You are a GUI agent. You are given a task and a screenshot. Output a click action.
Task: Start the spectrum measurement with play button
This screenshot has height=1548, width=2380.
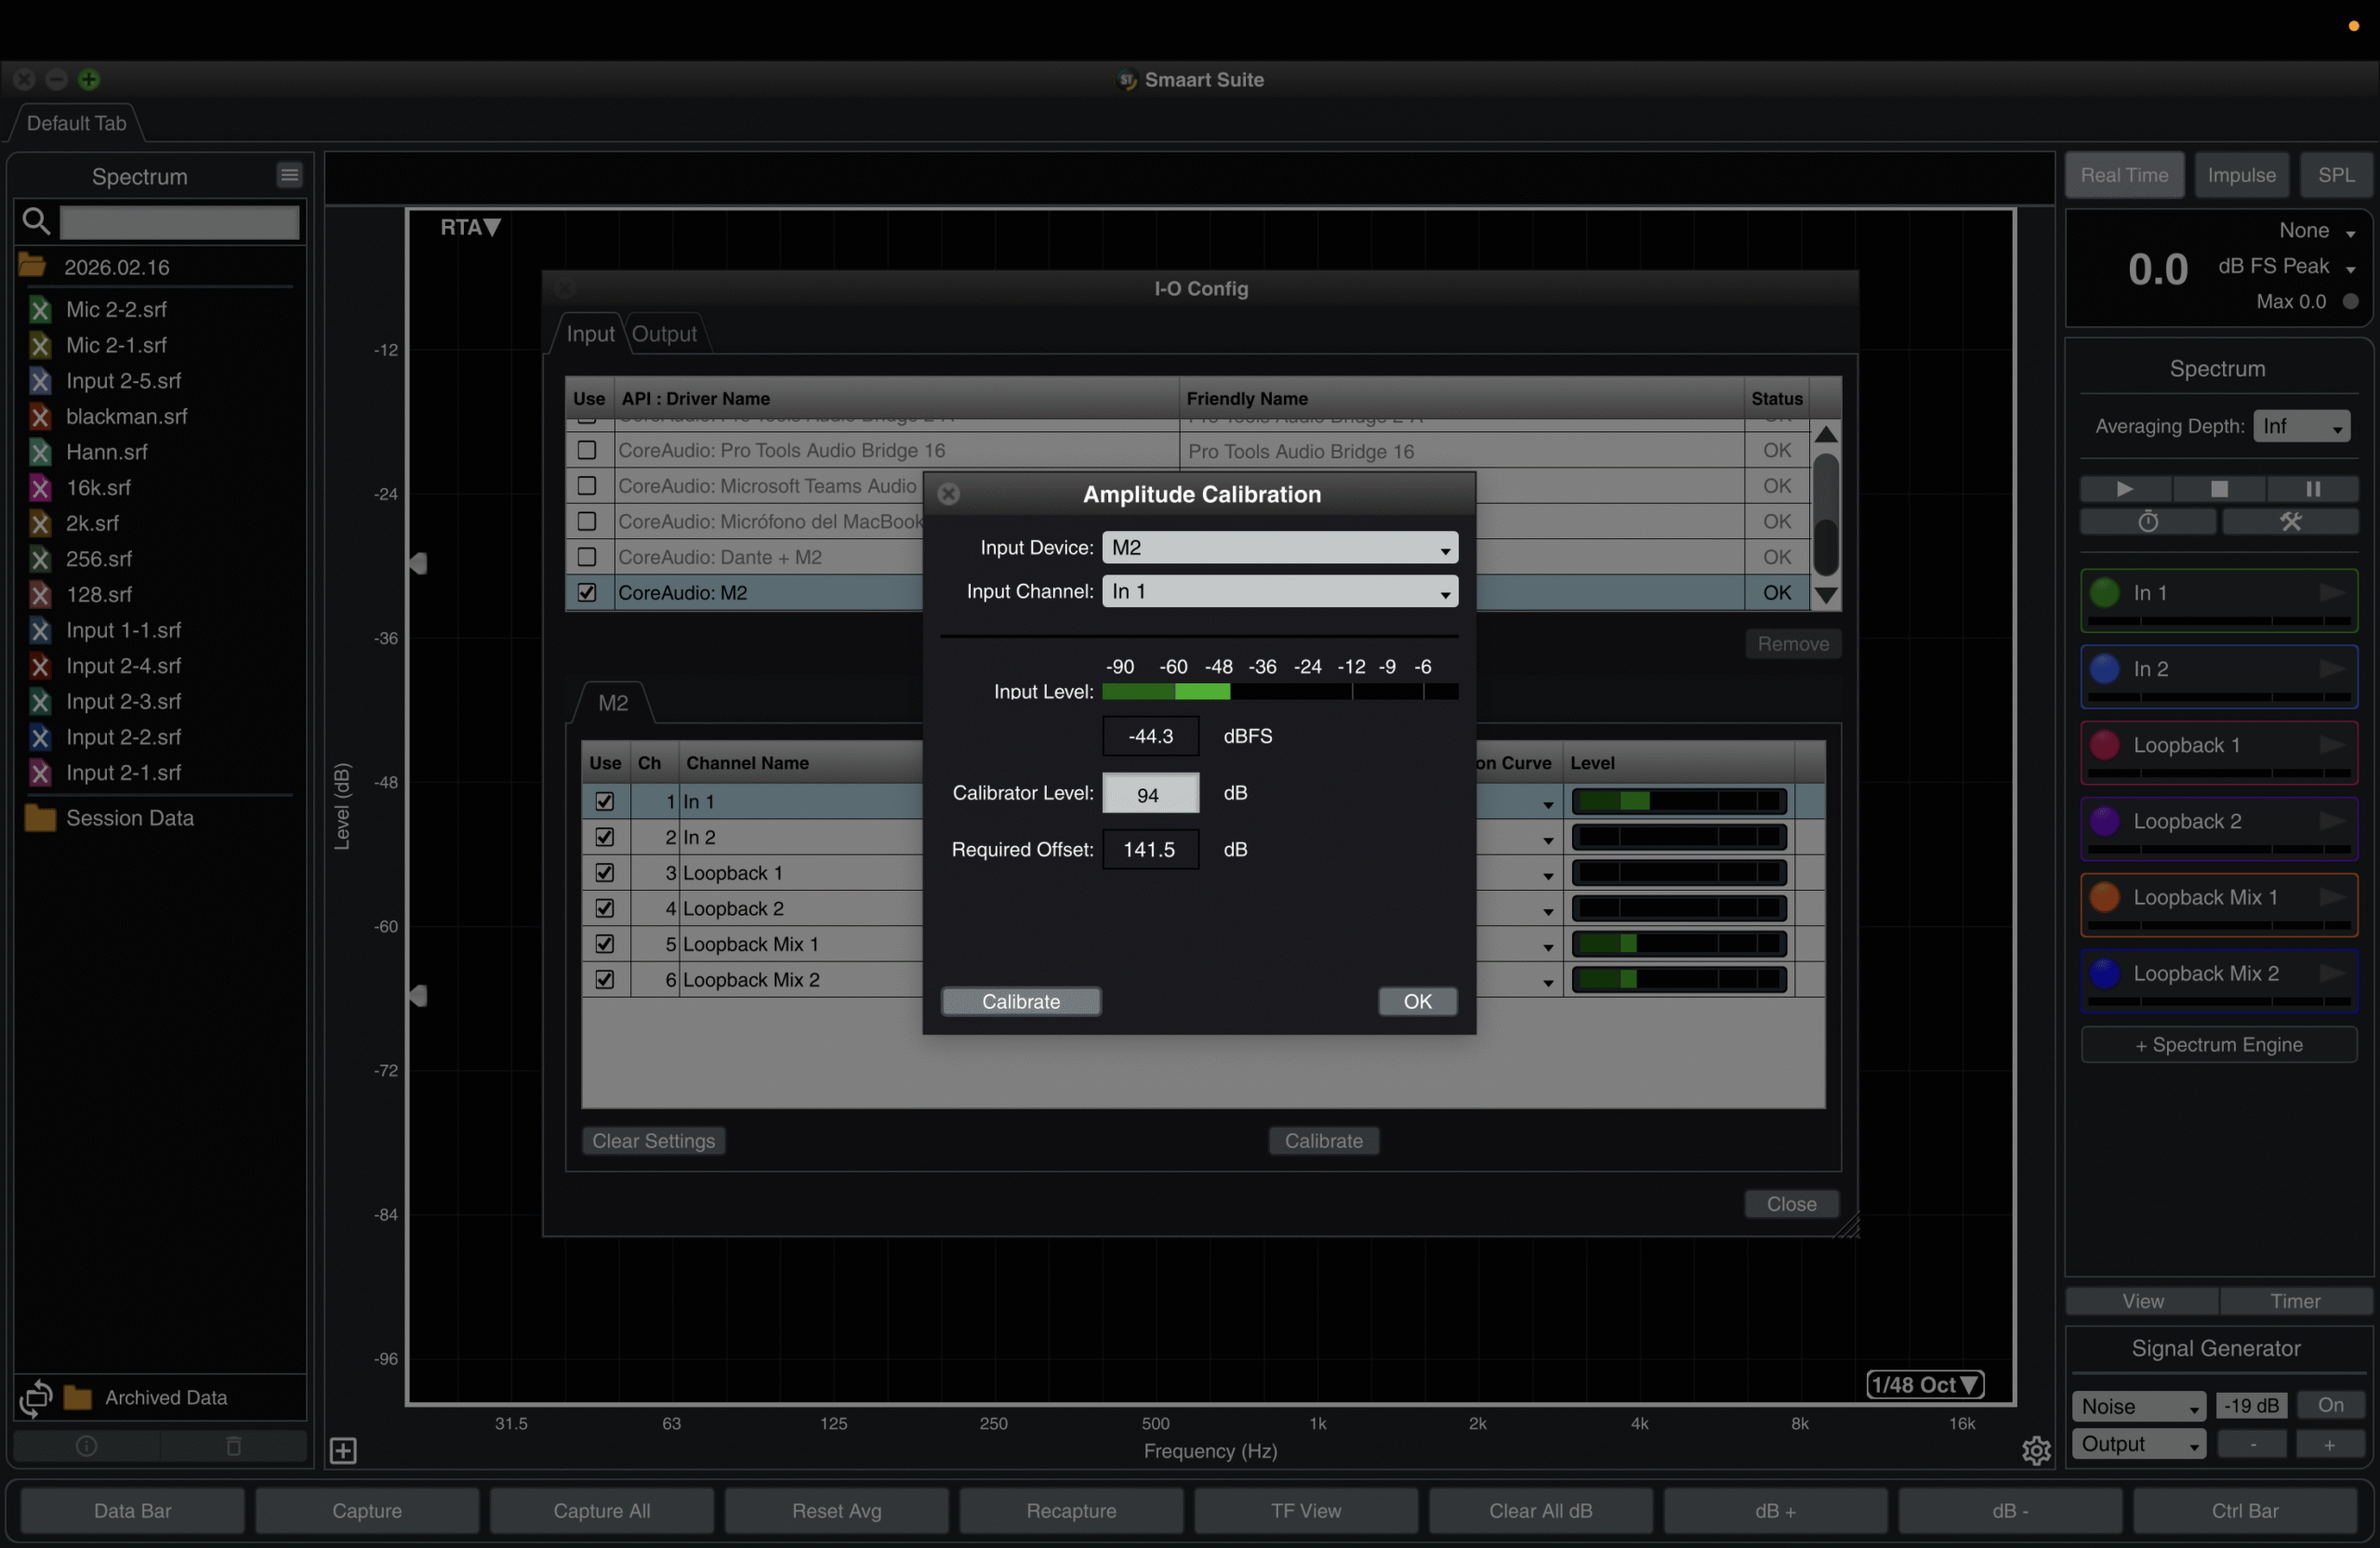point(2125,489)
